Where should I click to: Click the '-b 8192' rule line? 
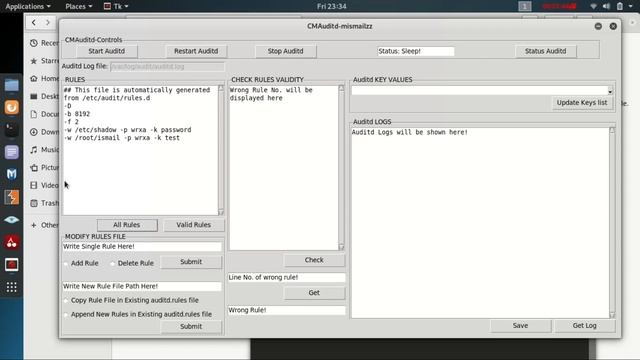(77, 114)
